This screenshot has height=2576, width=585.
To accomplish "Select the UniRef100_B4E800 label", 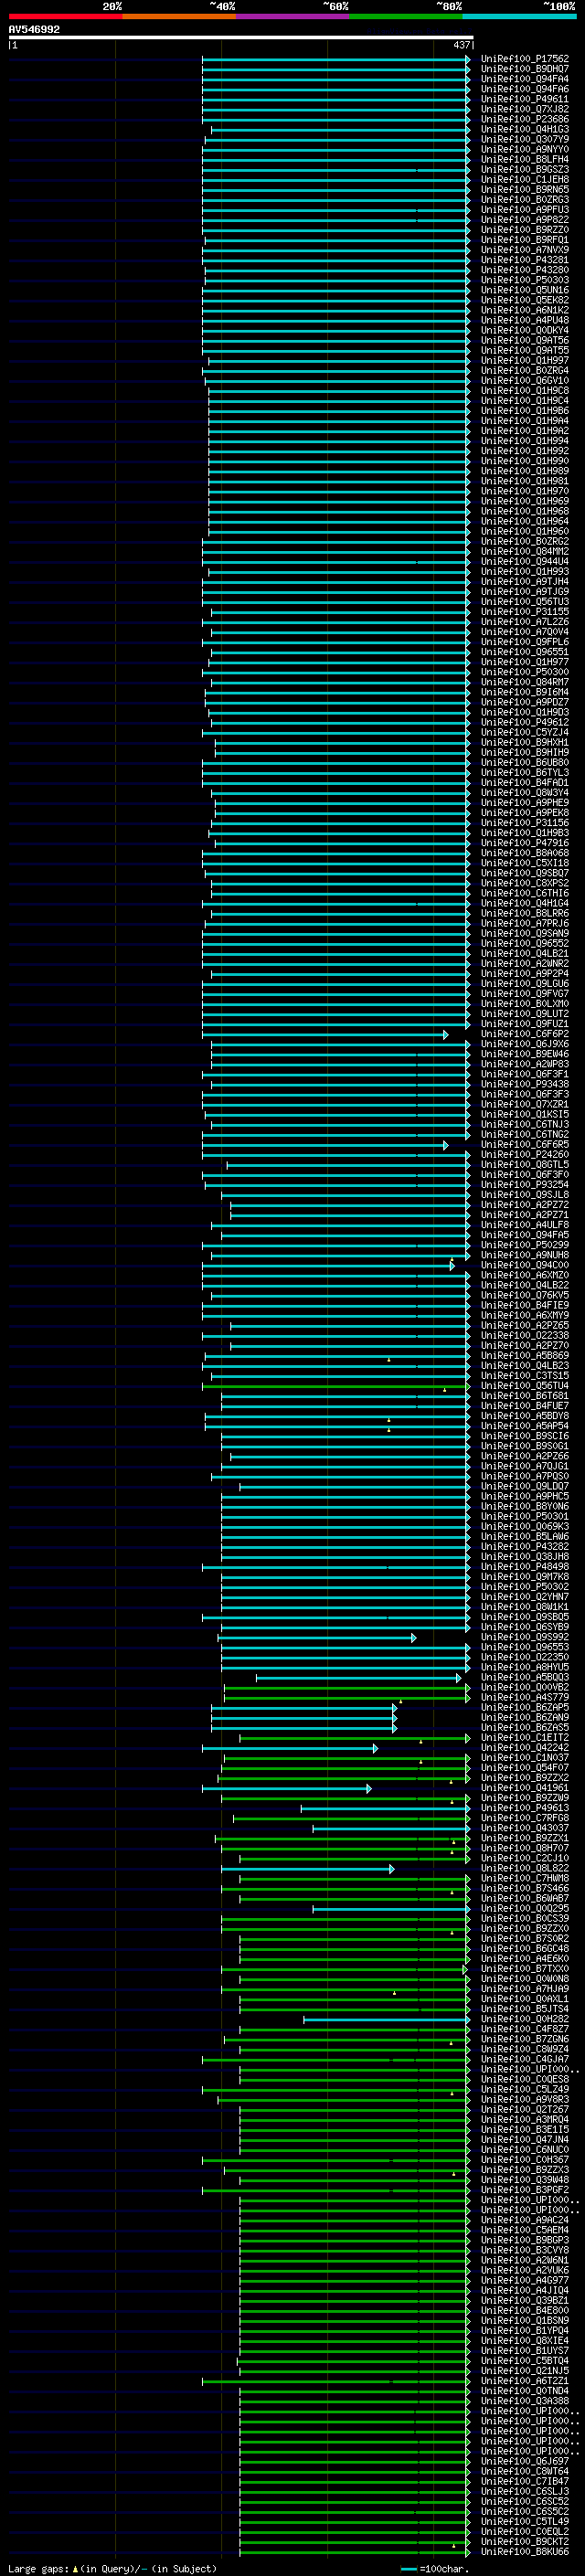I will click(524, 2310).
